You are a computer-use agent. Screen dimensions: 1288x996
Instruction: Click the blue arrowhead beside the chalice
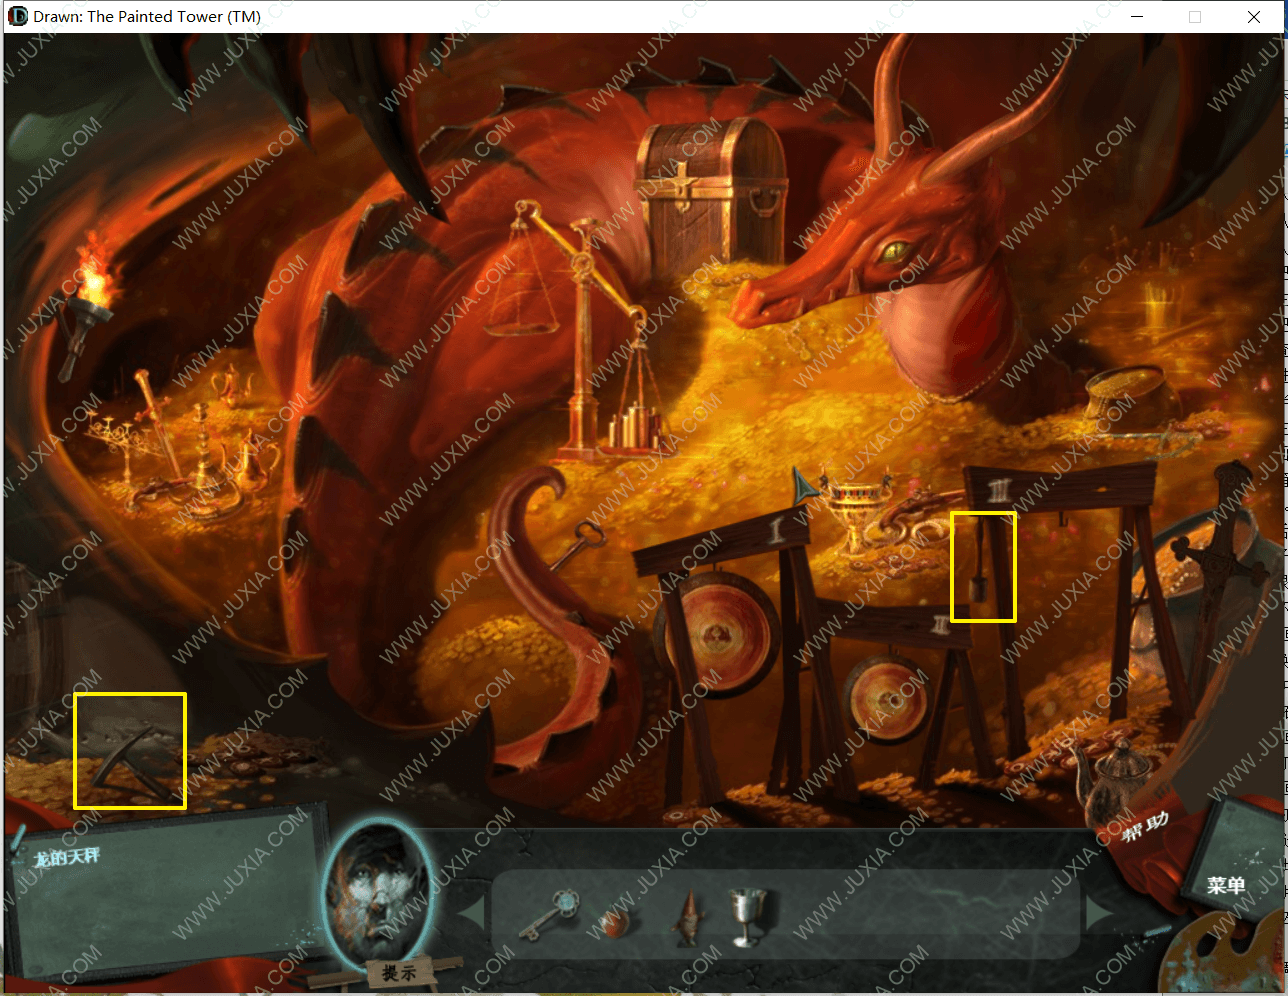point(806,487)
